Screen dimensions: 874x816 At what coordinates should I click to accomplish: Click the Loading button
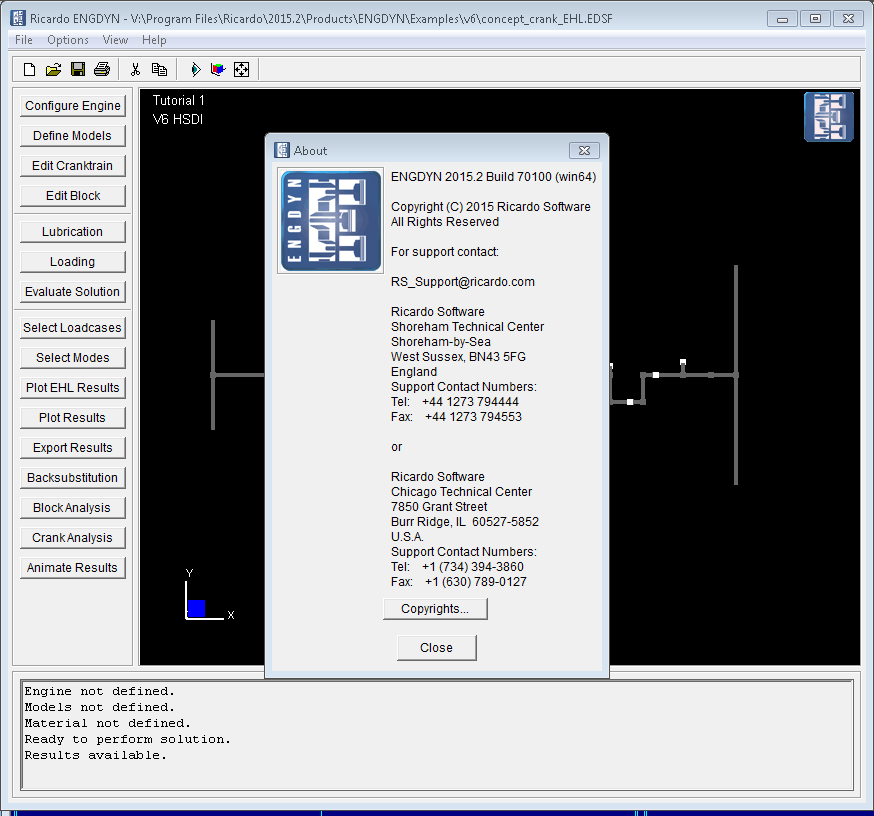coord(73,262)
